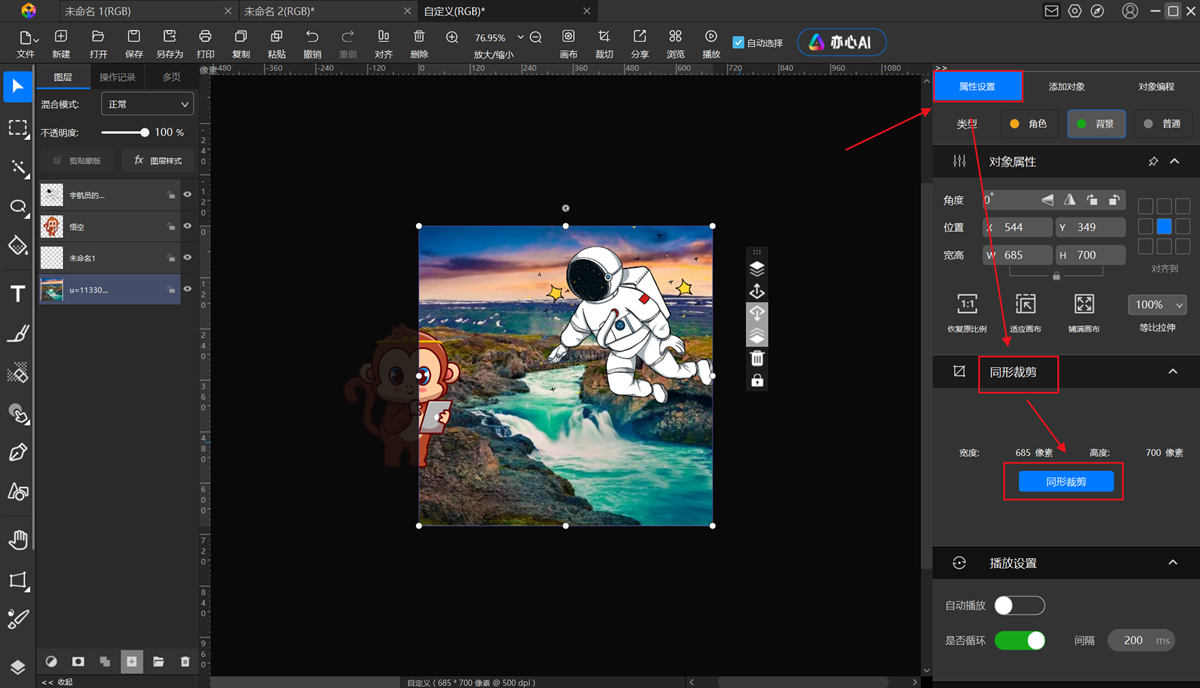Click the blue 同形裁剪 button
The height and width of the screenshot is (688, 1200).
click(x=1065, y=482)
